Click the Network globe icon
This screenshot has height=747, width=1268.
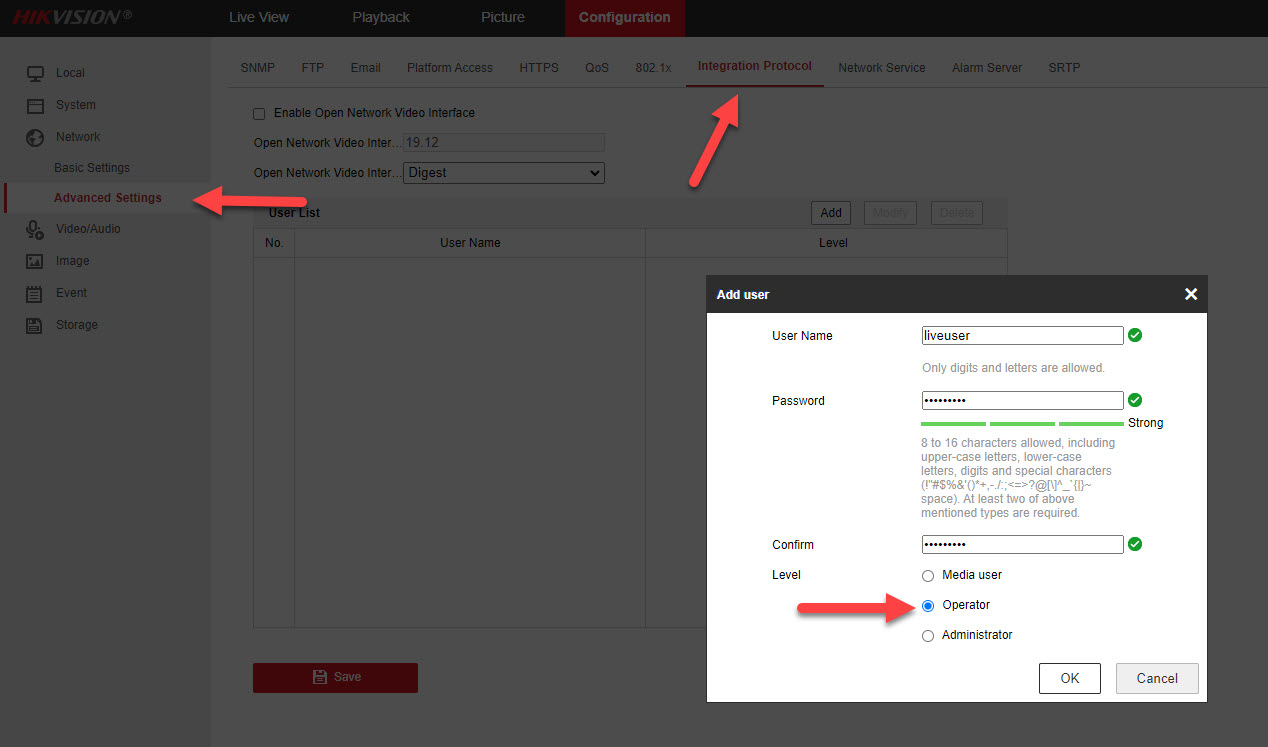(x=35, y=137)
